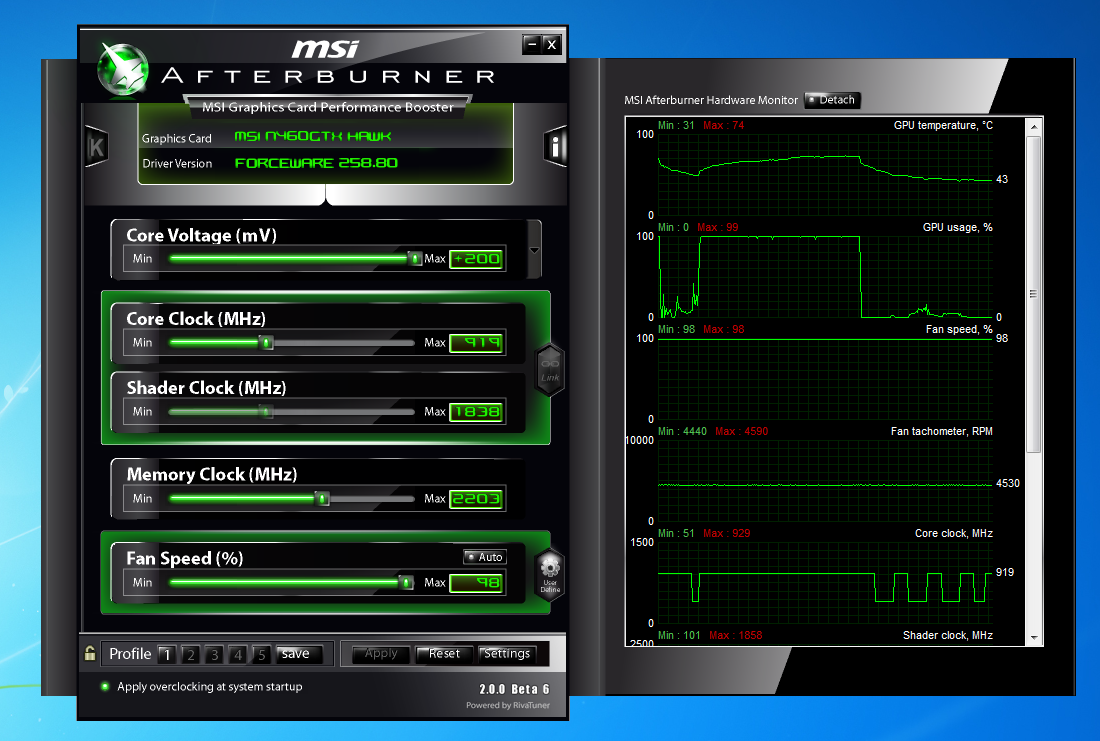Open the Settings button

507,653
